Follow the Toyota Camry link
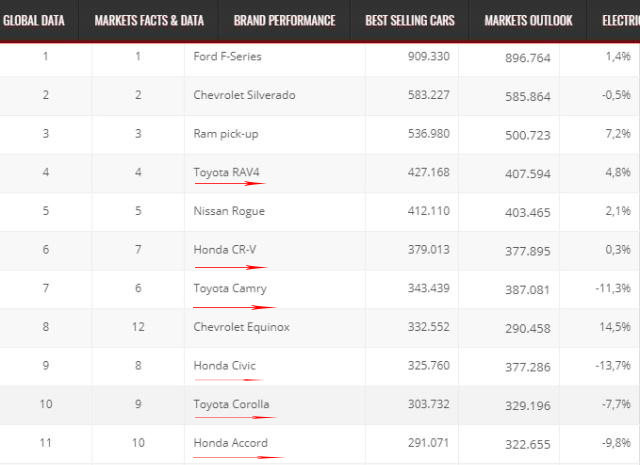 click(228, 288)
